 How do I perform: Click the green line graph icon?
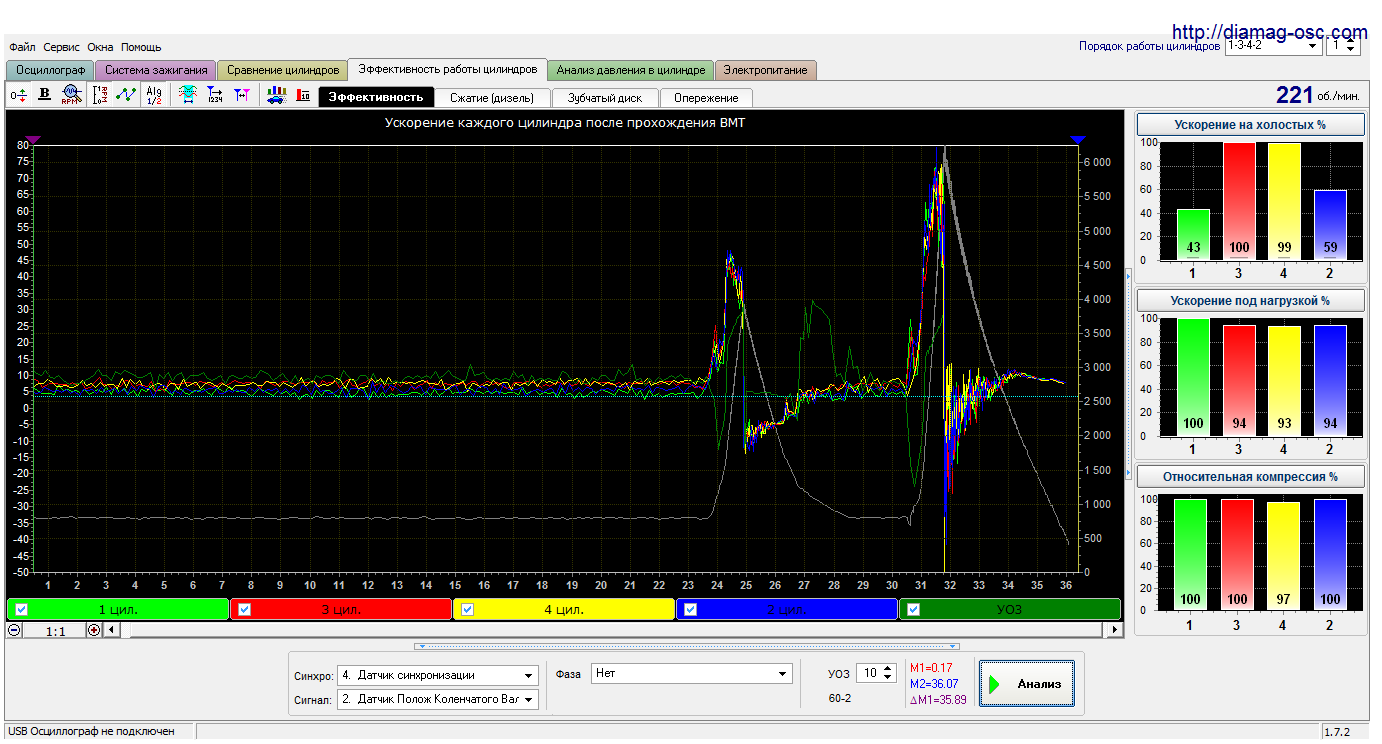[x=126, y=95]
